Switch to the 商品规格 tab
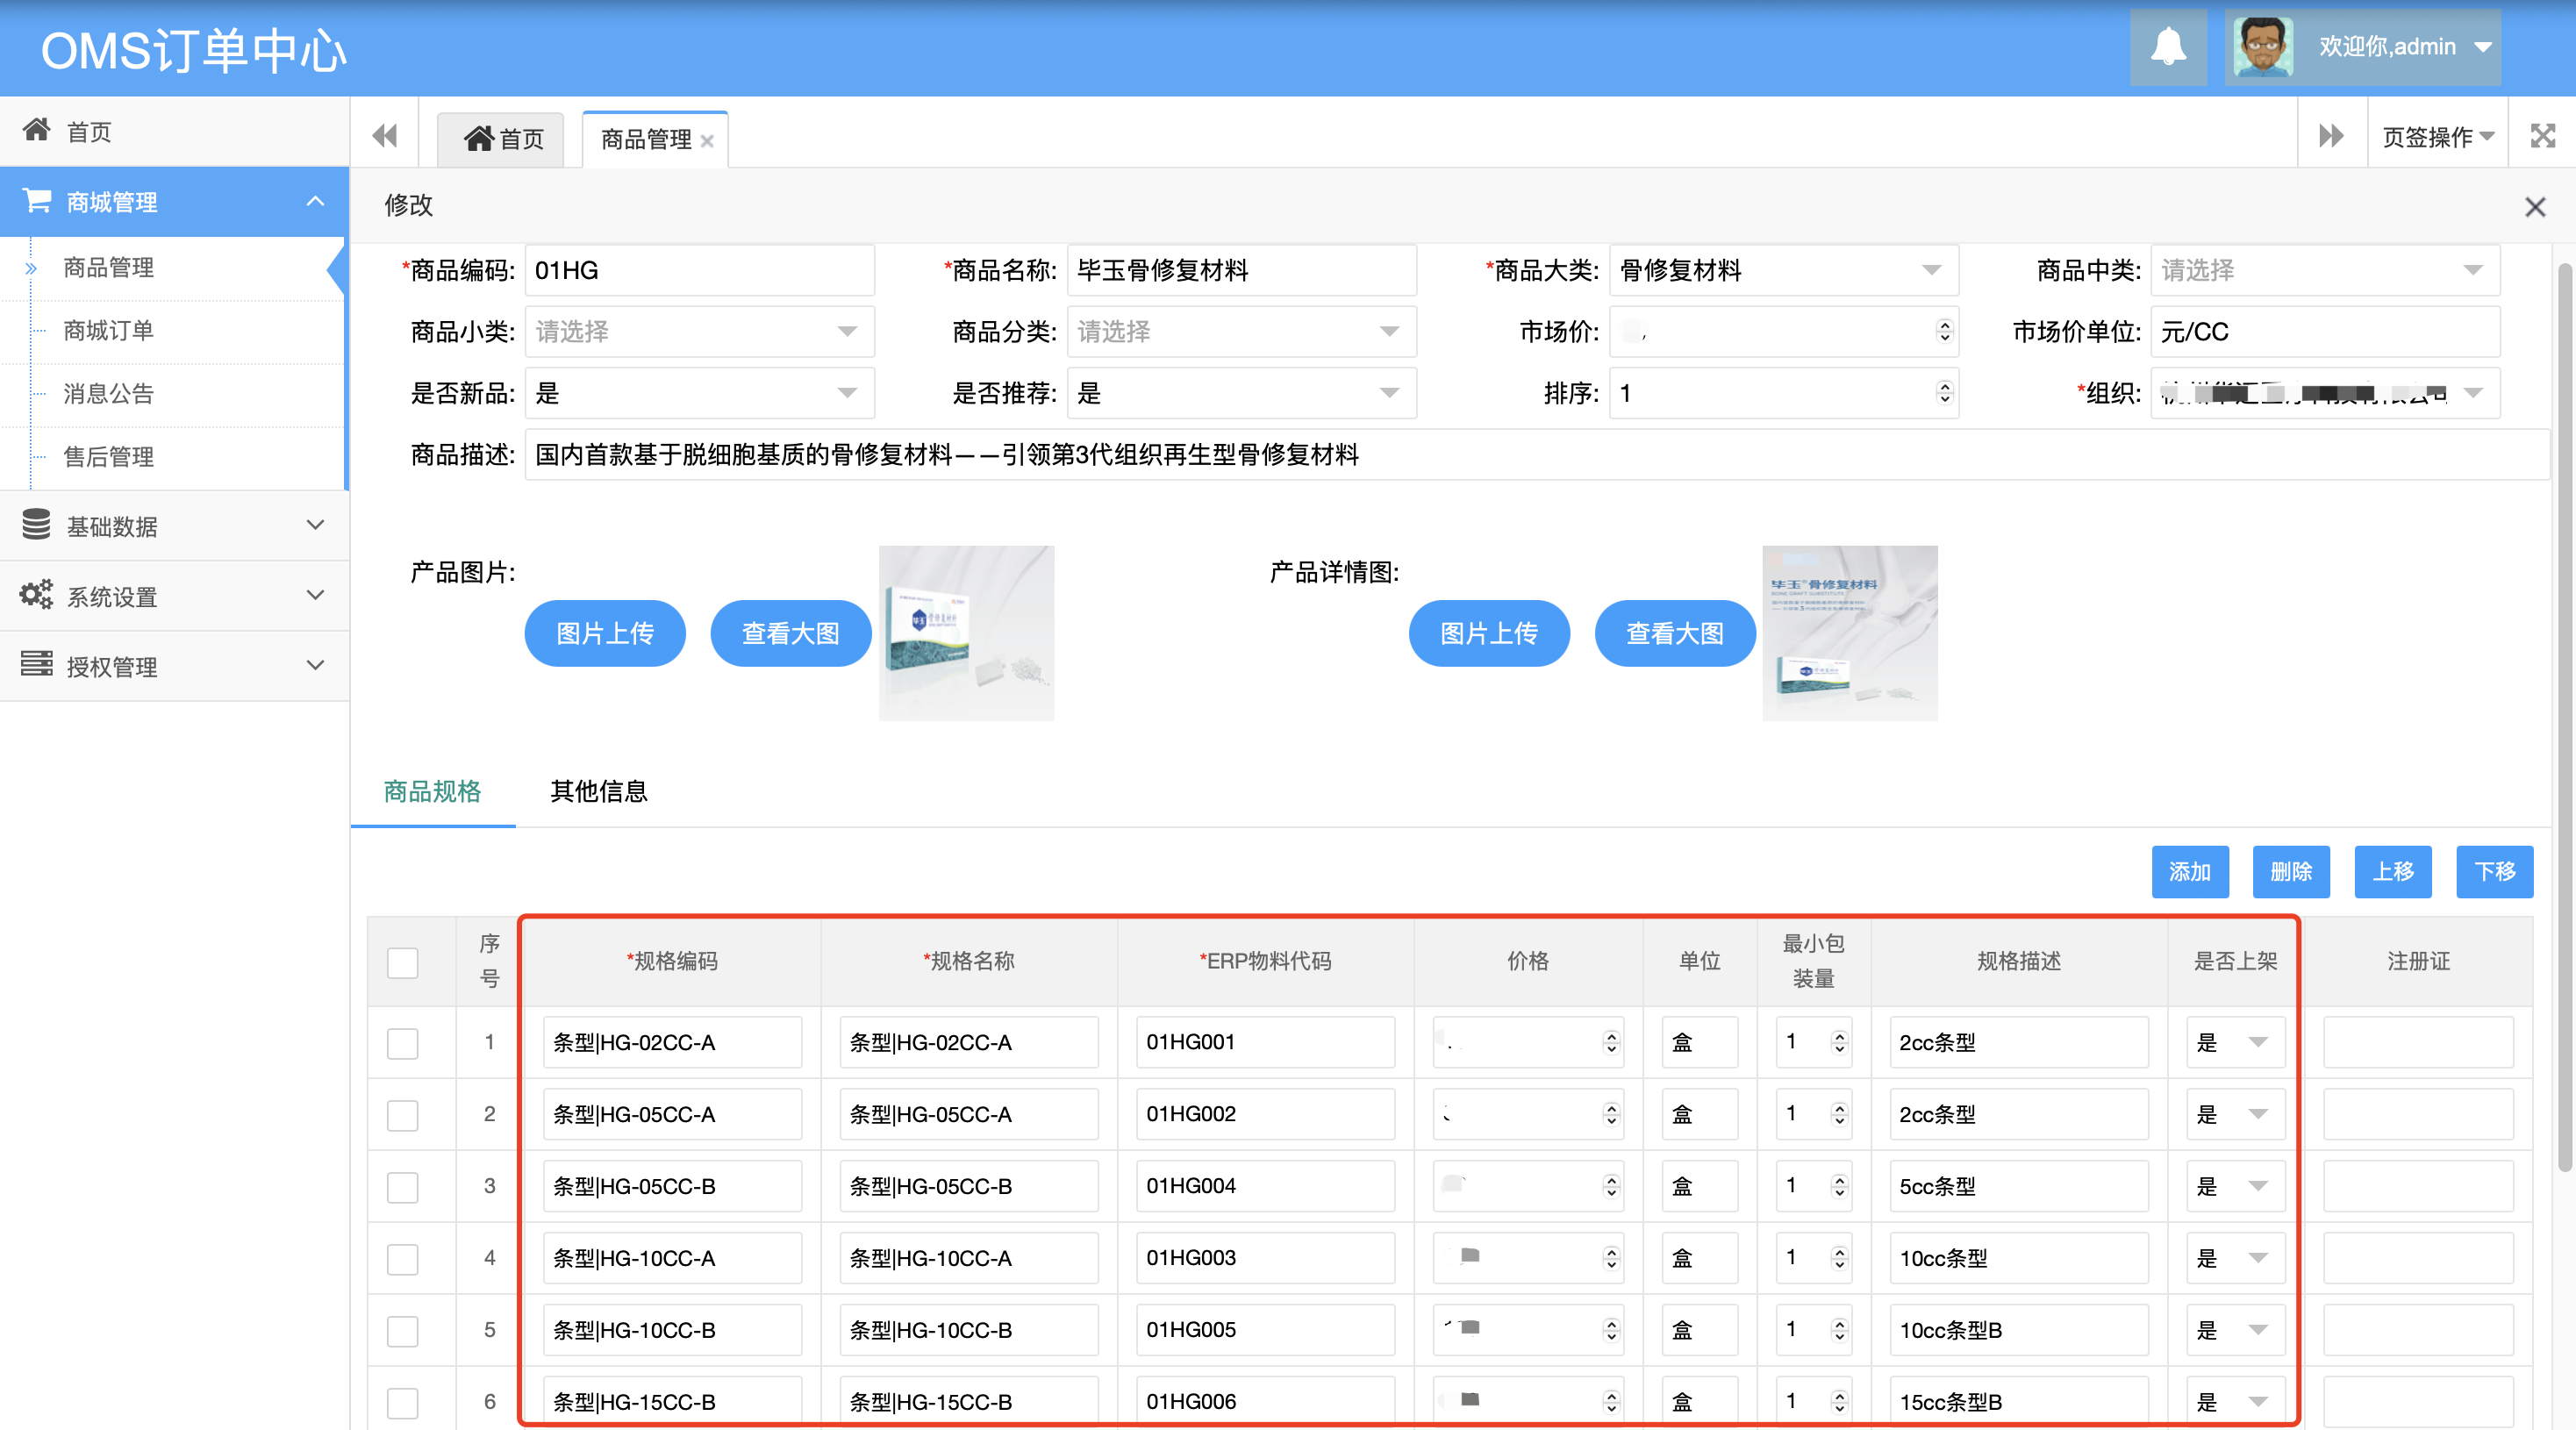The height and width of the screenshot is (1430, 2576). pyautogui.click(x=432, y=791)
